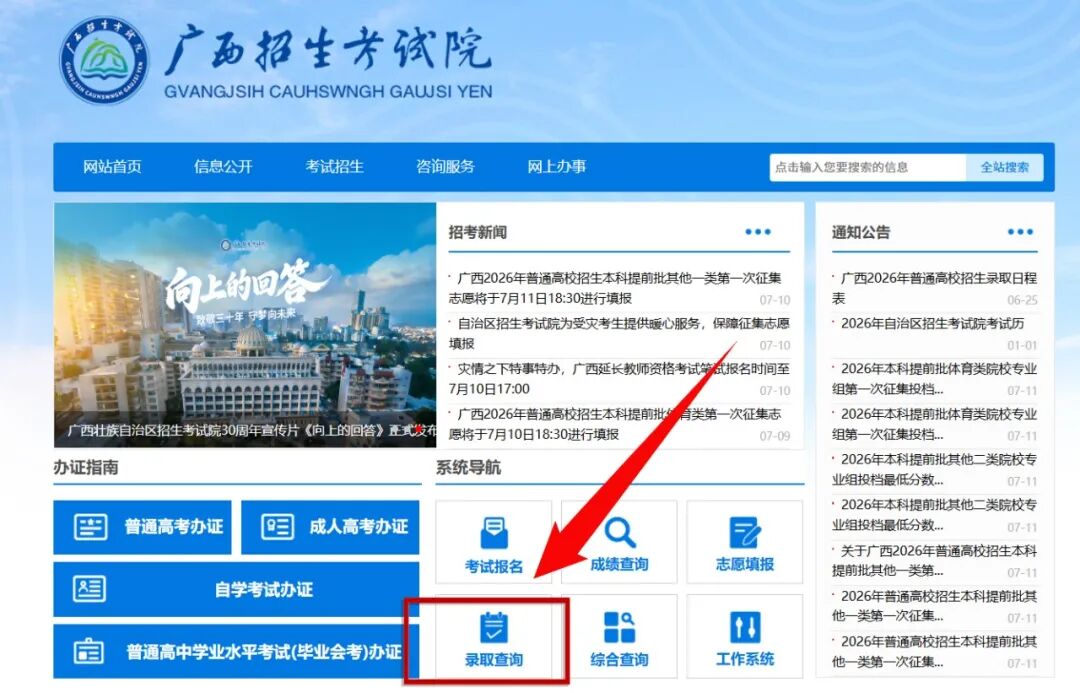Viewport: 1080px width, 693px height.
Task: Click the 办证指南 section heading
Action: [86, 468]
